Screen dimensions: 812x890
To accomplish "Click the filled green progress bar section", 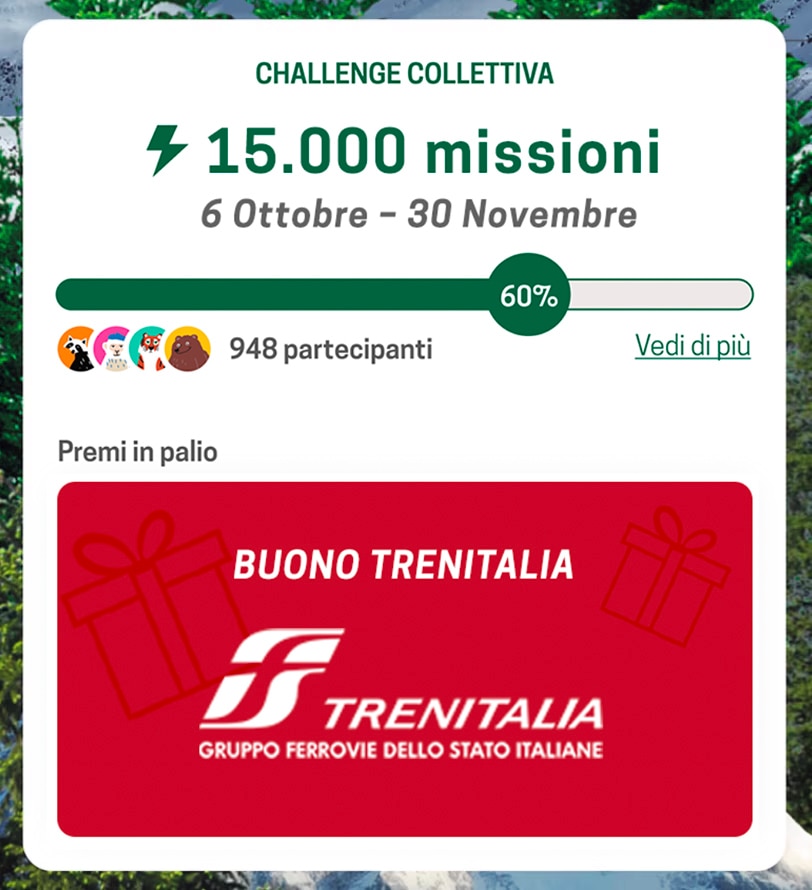I will (272, 295).
